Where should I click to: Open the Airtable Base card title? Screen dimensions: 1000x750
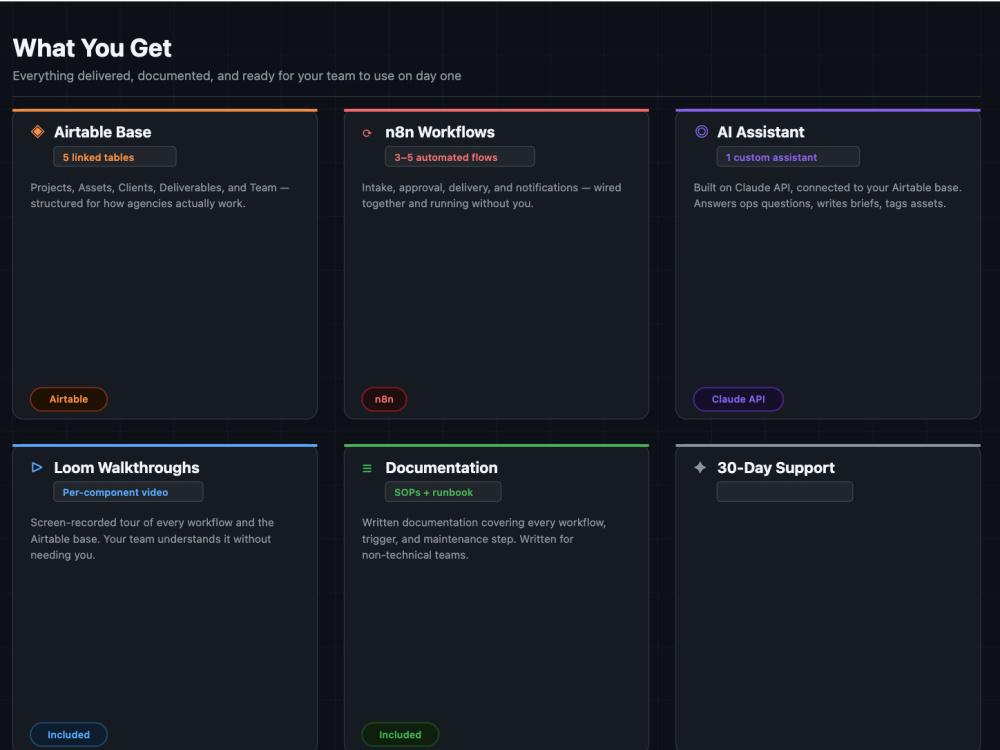pos(103,132)
